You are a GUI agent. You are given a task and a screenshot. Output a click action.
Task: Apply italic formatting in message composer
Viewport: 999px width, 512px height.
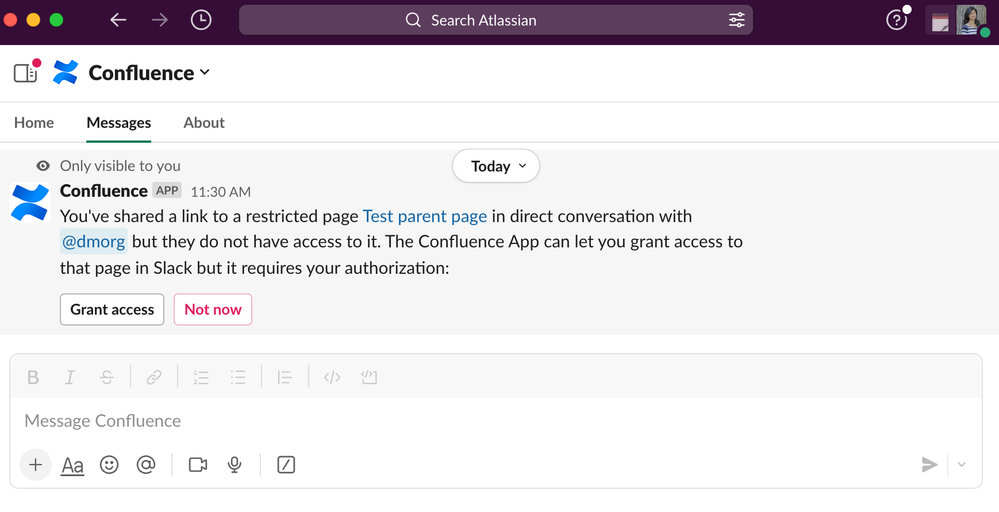(x=70, y=377)
